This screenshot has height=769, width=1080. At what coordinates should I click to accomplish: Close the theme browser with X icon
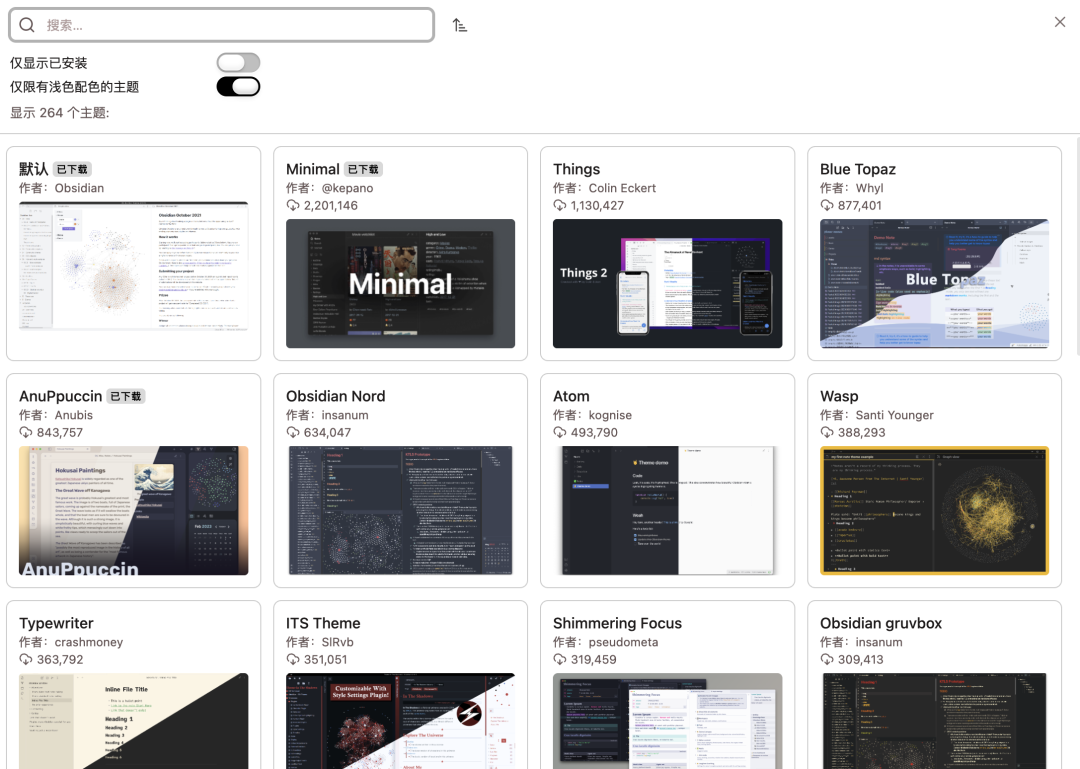pyautogui.click(x=1059, y=22)
